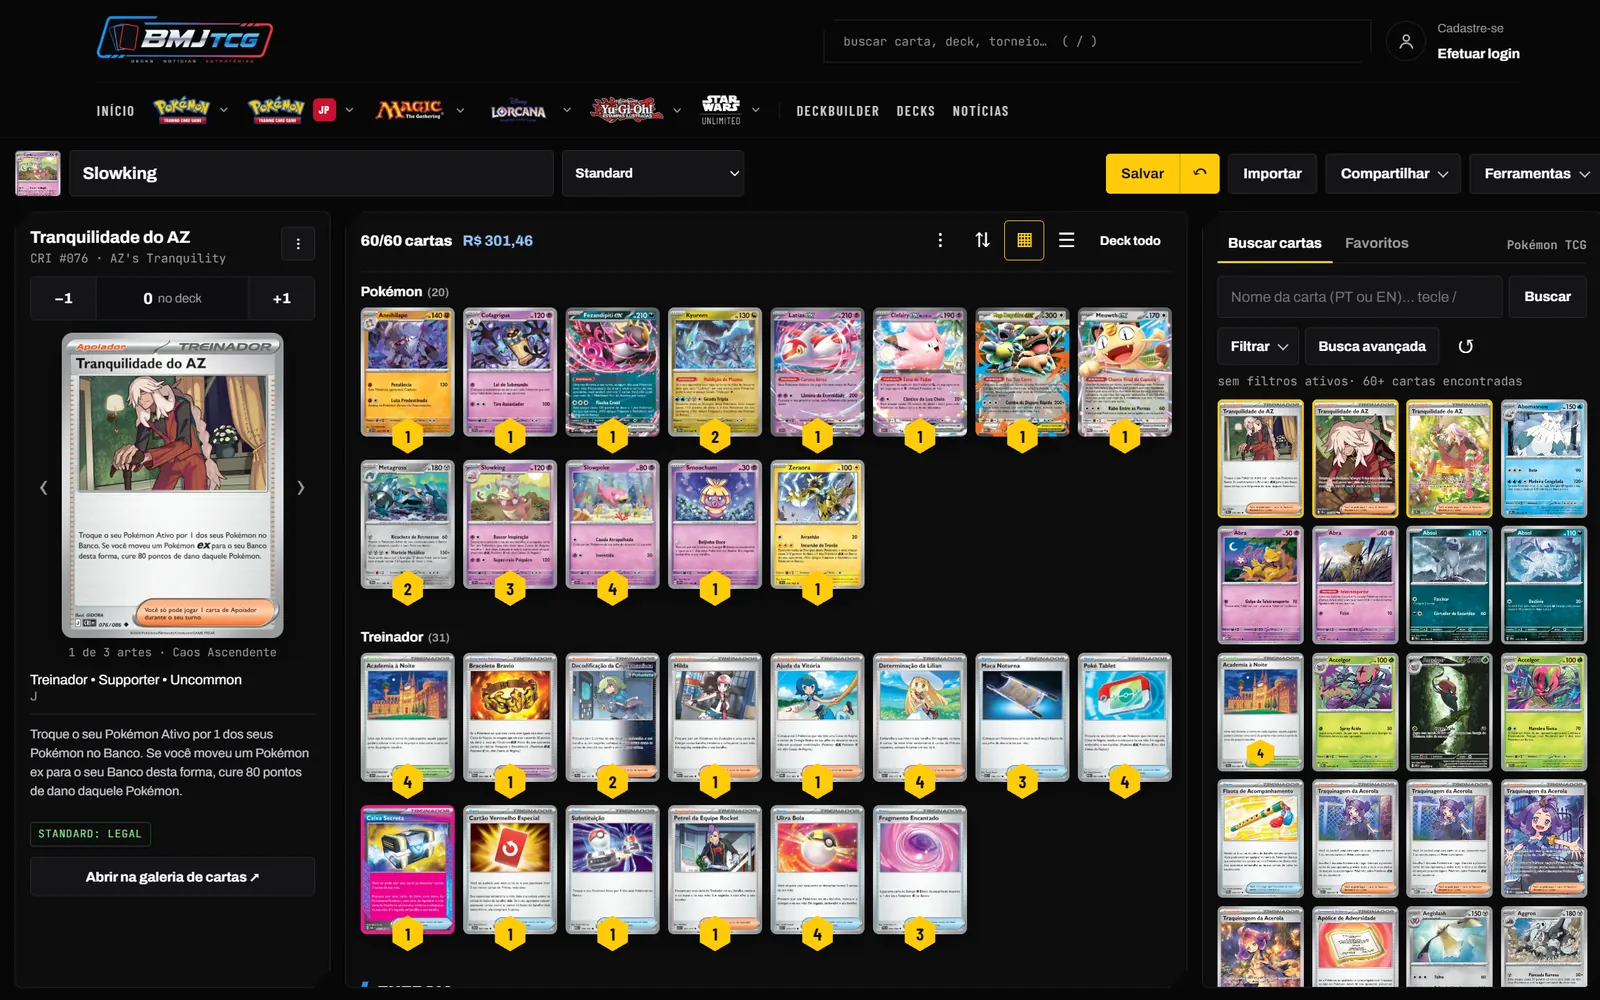
Task: Expand the Magic dropdown chevron
Action: (x=460, y=110)
